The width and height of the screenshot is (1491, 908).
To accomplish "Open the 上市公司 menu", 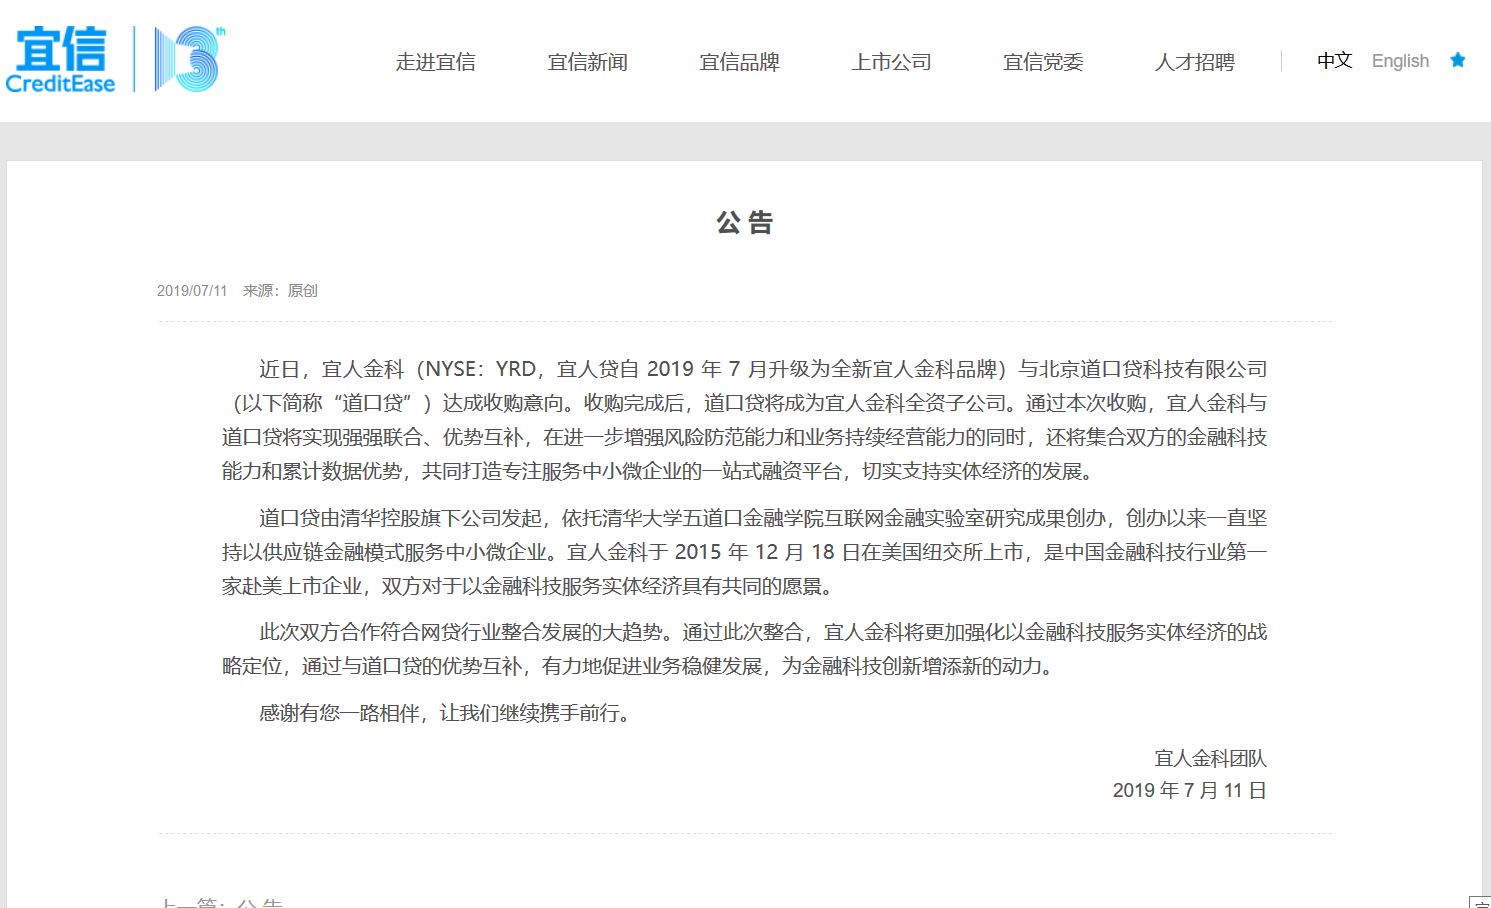I will click(891, 62).
